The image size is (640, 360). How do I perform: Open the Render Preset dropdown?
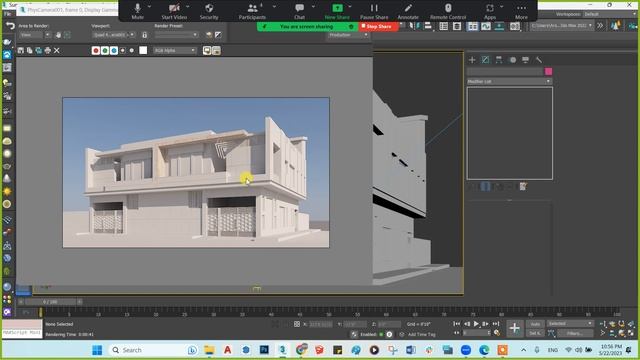tap(176, 35)
